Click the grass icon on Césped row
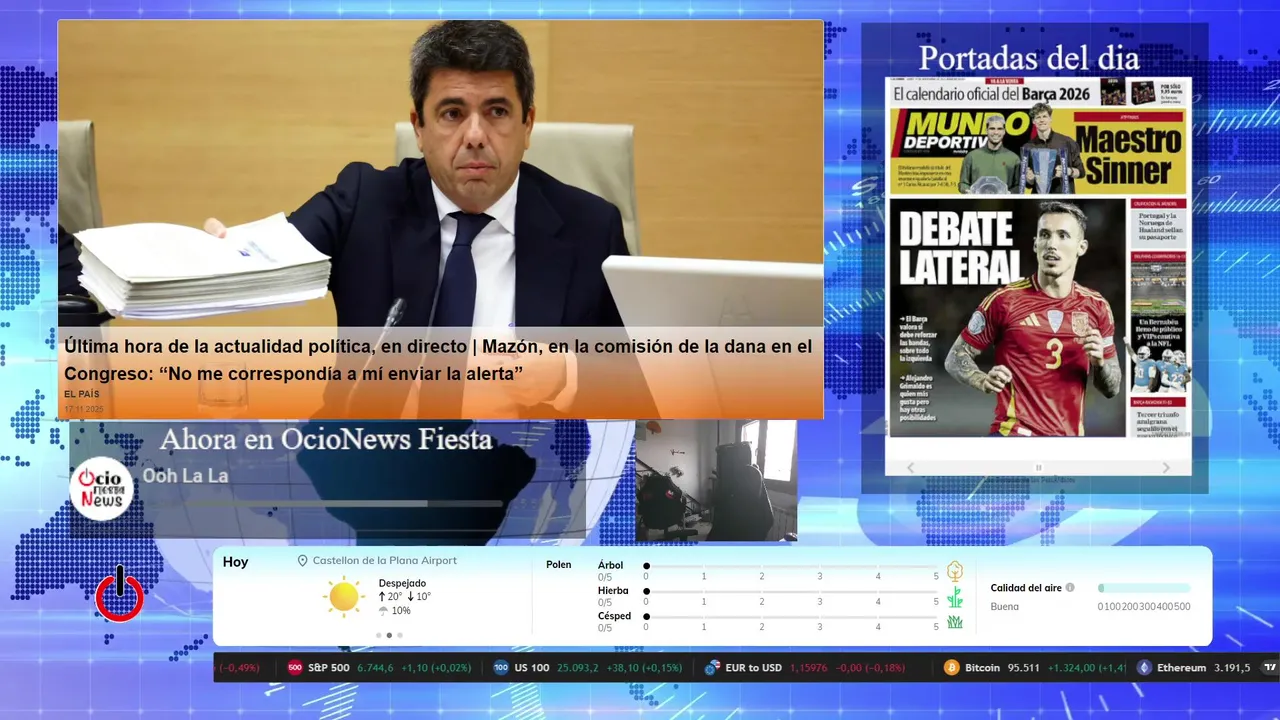 point(955,622)
